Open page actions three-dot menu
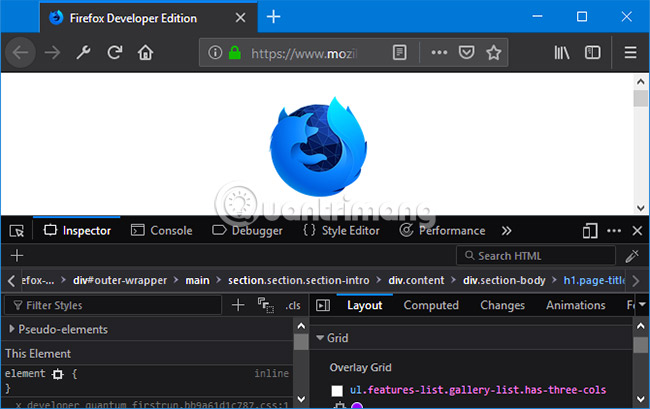 point(439,53)
